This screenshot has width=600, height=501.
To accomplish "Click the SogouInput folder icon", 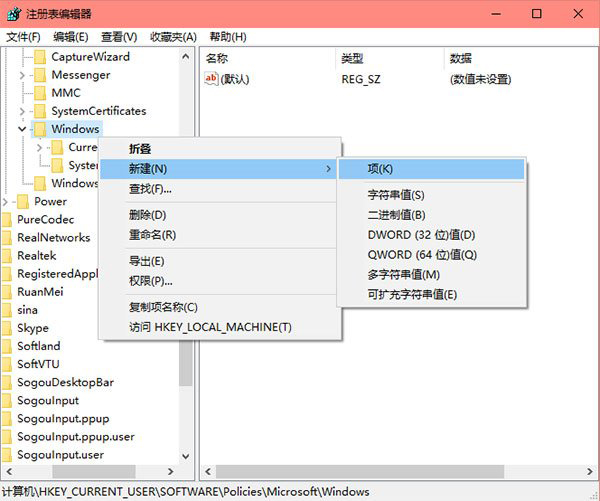I will point(7,400).
